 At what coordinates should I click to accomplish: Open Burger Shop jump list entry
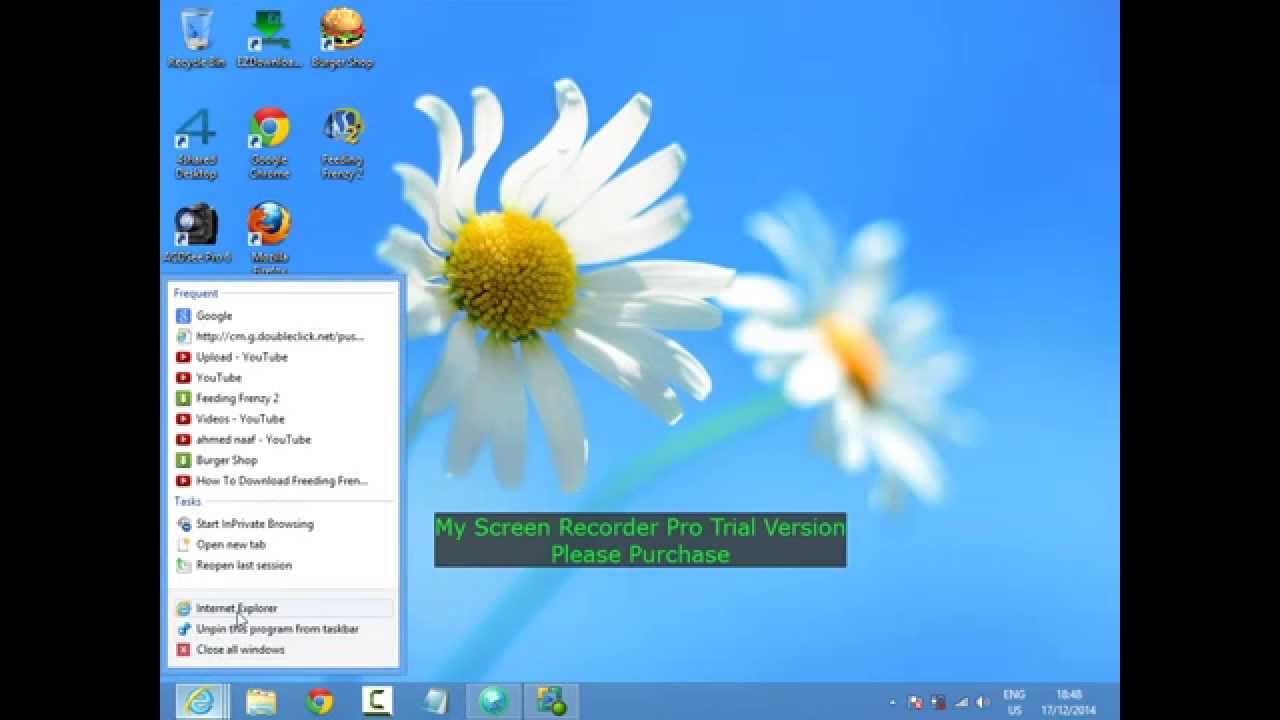283,460
